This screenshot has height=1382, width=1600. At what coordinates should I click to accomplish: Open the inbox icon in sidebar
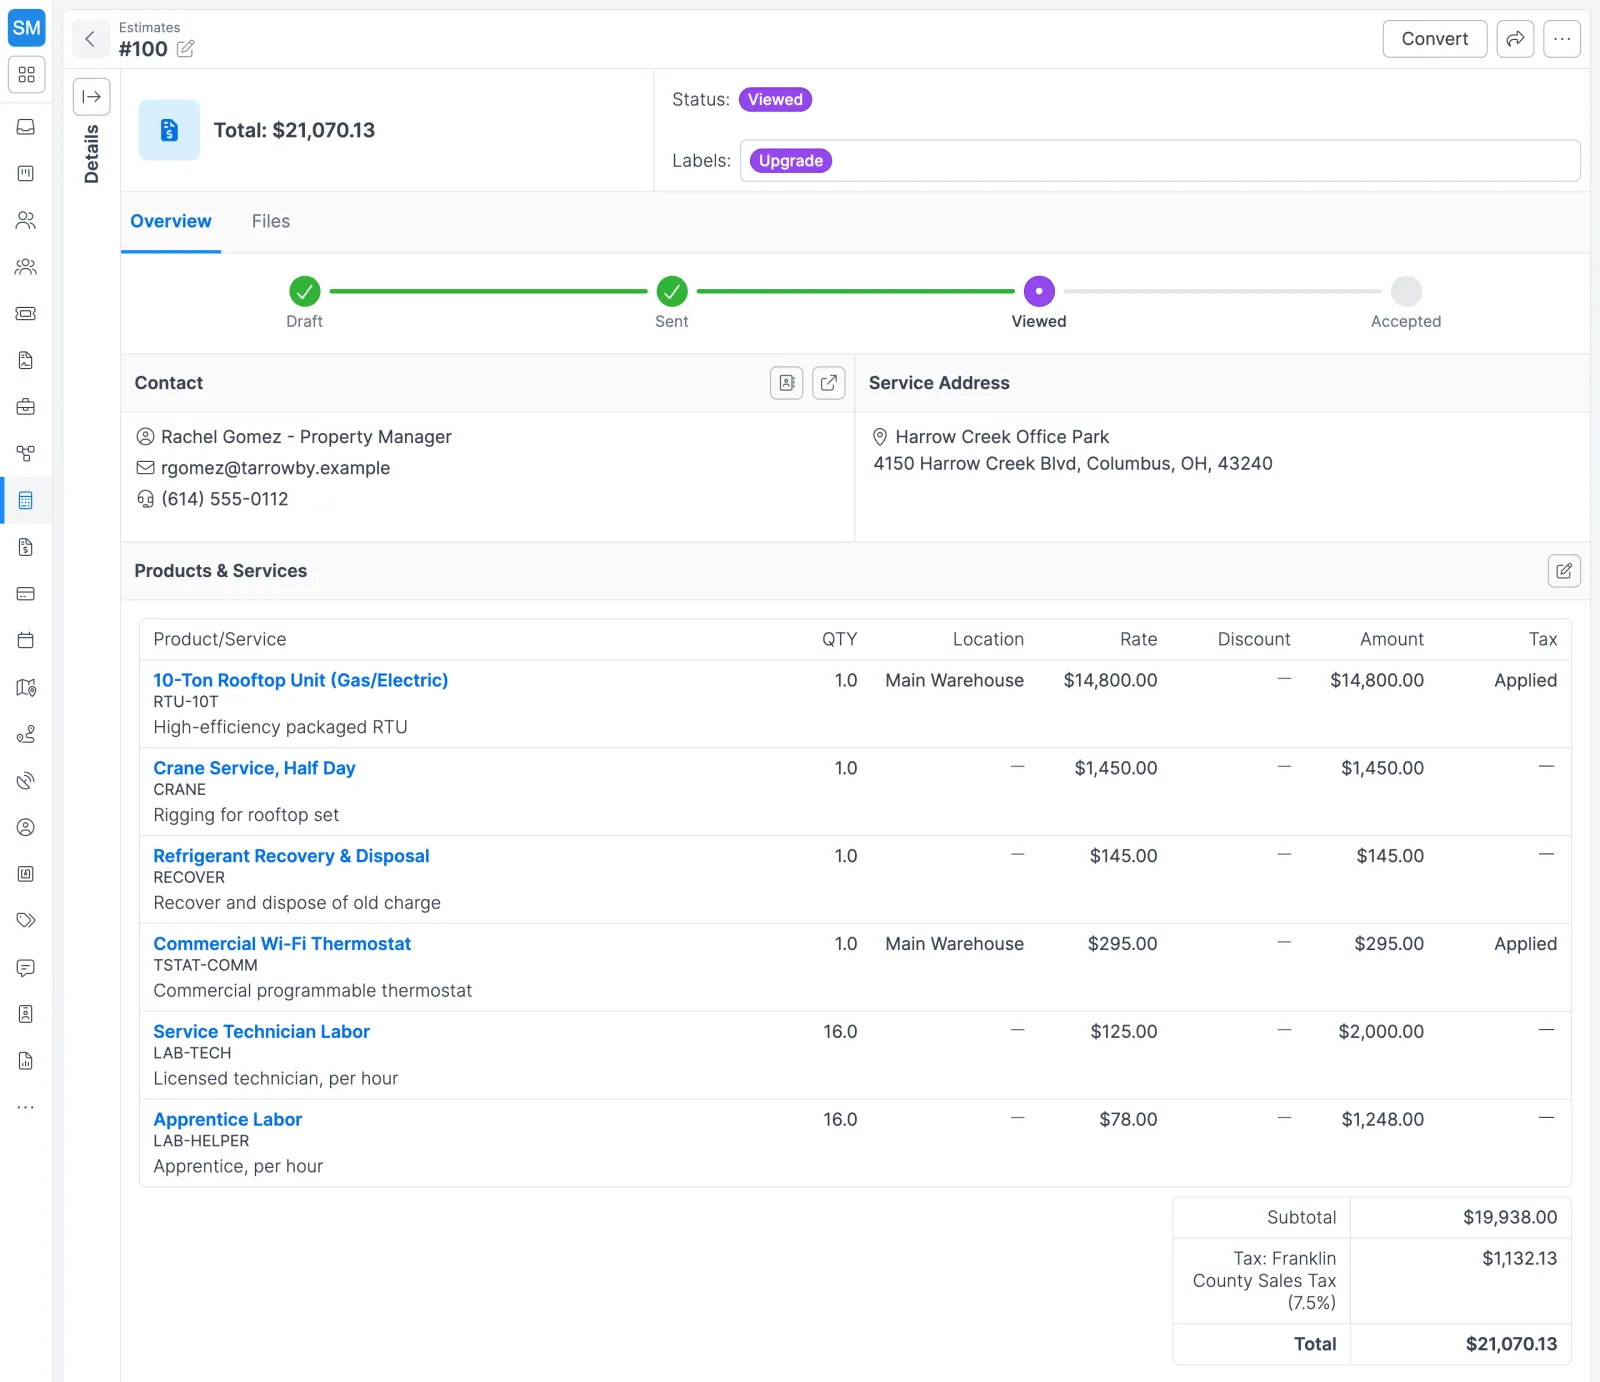26,127
